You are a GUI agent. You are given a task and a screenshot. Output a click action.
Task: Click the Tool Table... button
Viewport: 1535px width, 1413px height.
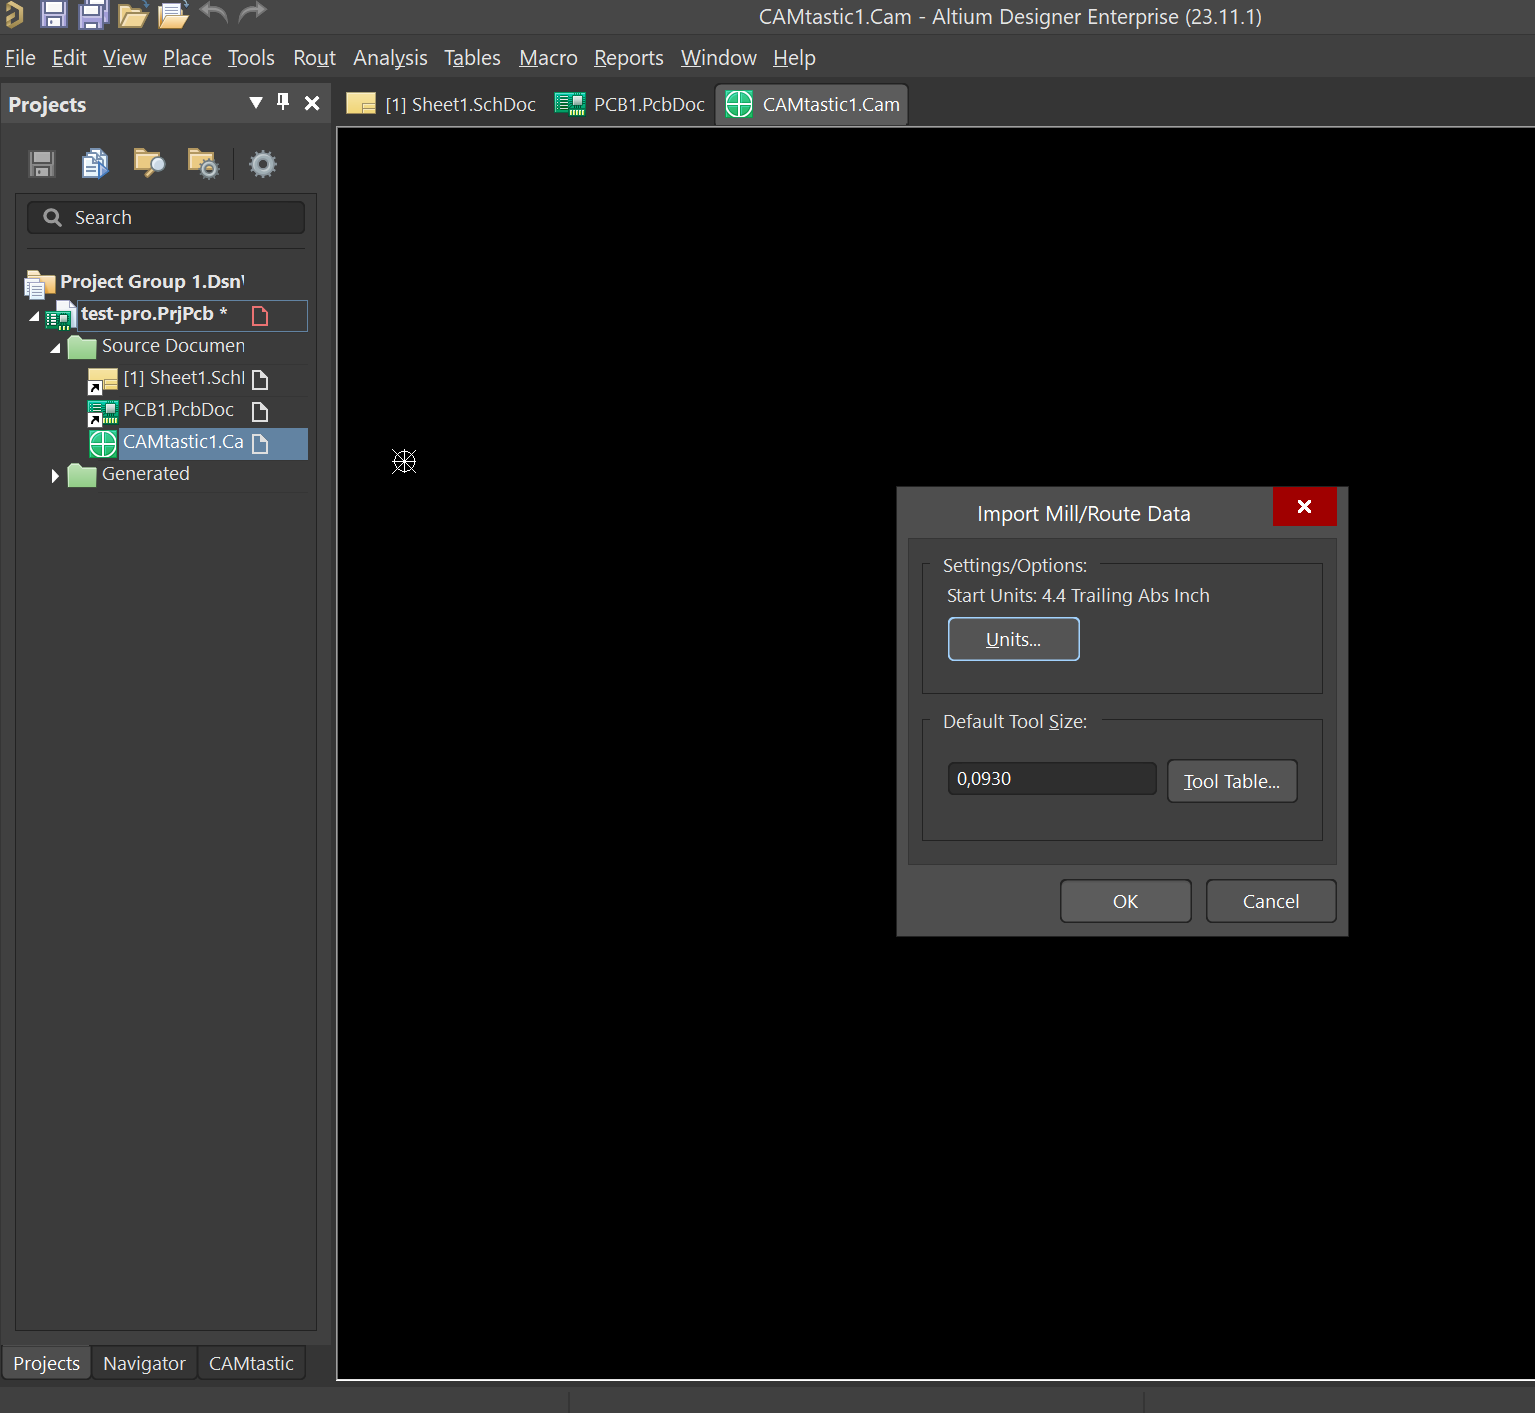coord(1231,781)
